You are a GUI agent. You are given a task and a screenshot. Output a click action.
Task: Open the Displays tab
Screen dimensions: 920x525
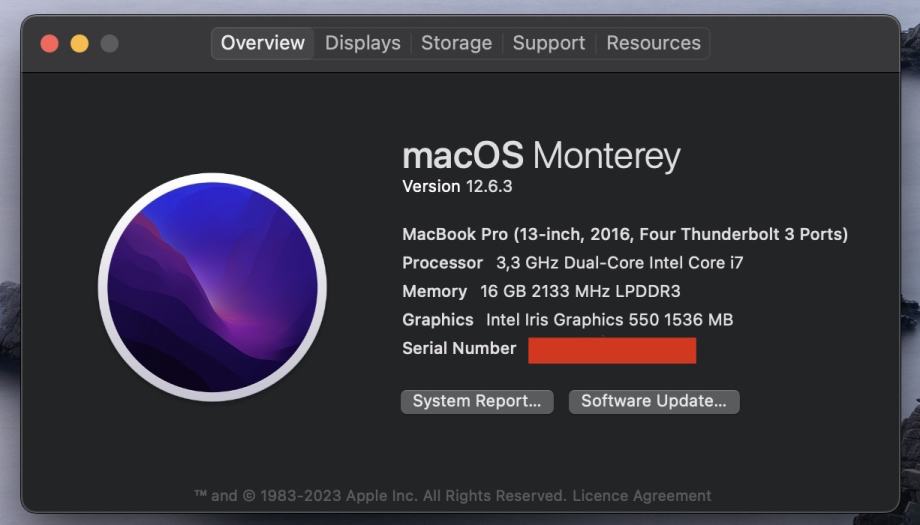point(363,43)
